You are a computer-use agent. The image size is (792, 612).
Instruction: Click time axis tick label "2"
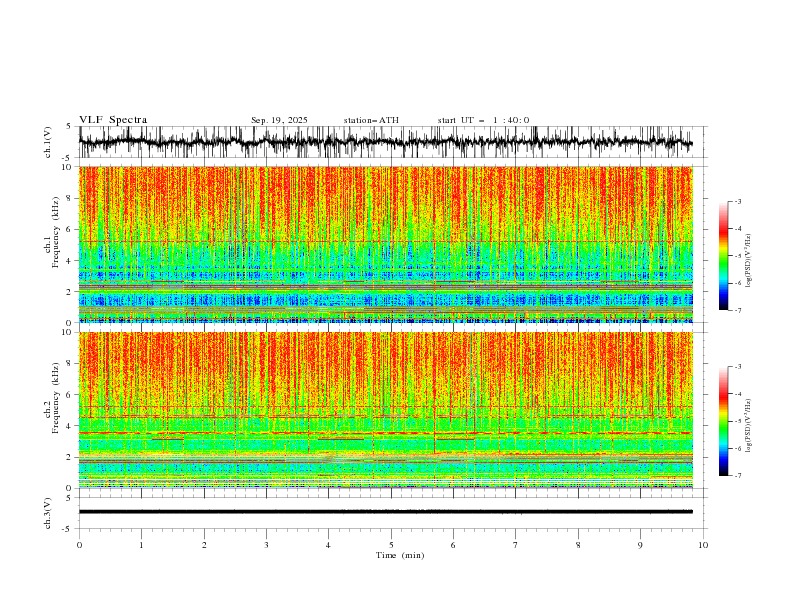tap(204, 545)
